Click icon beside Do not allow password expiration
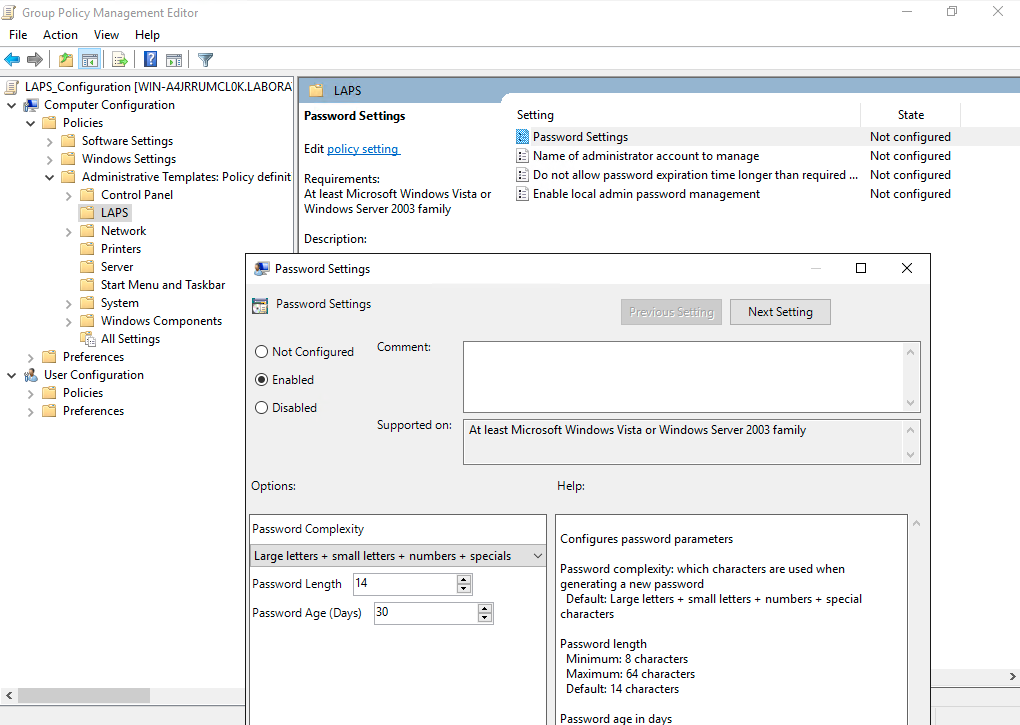 click(x=522, y=175)
